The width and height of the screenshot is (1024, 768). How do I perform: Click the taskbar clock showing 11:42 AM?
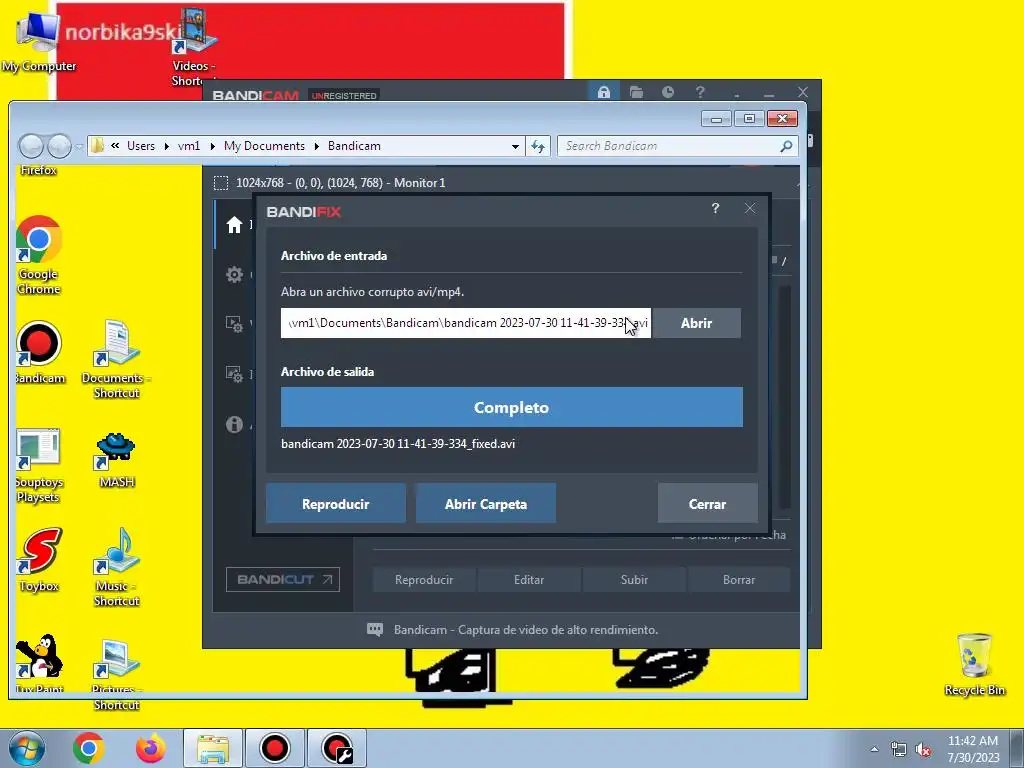tap(973, 749)
